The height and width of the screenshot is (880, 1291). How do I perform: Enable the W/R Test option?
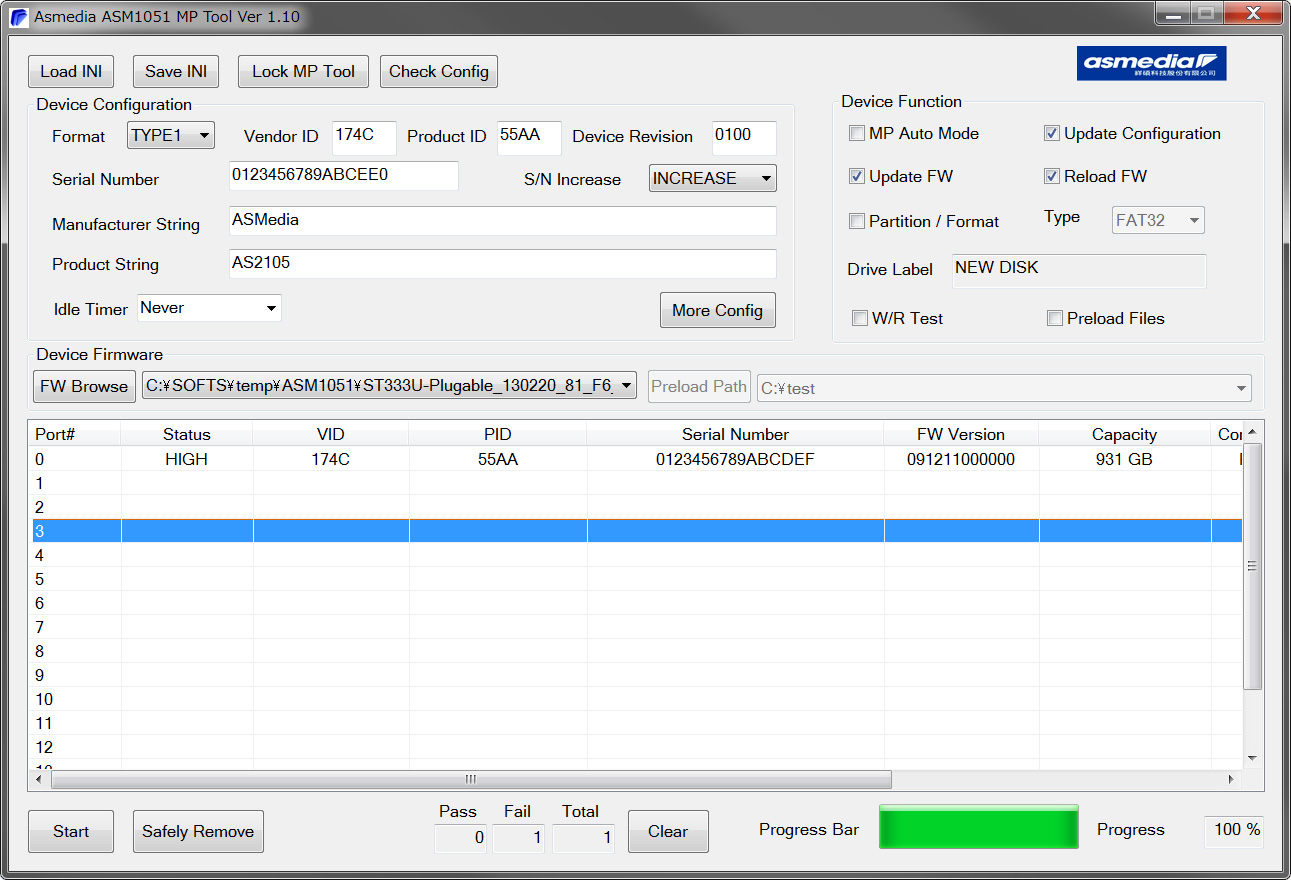click(860, 318)
